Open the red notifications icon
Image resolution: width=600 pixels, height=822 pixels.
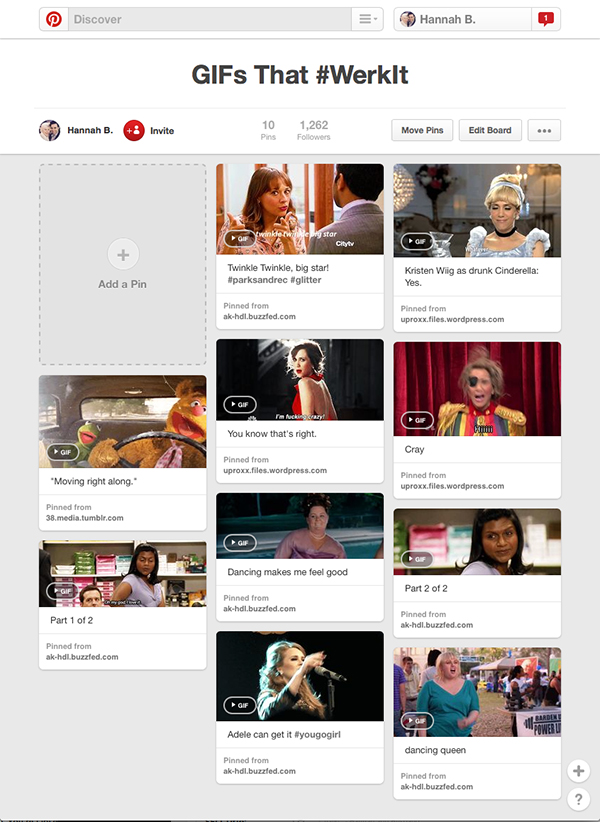pos(546,19)
